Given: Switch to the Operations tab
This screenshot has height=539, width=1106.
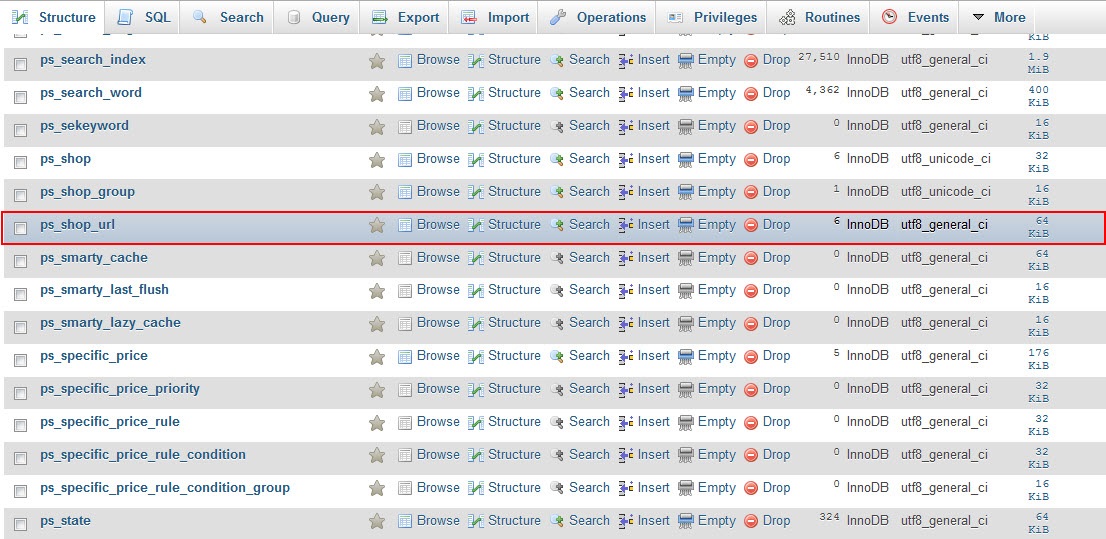Looking at the screenshot, I should 598,17.
